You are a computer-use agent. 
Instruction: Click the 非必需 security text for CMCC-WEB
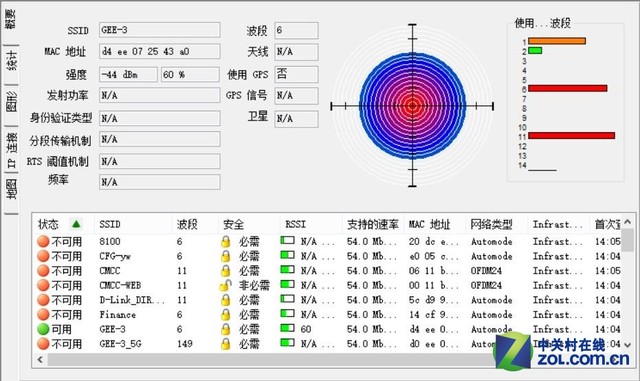point(254,285)
